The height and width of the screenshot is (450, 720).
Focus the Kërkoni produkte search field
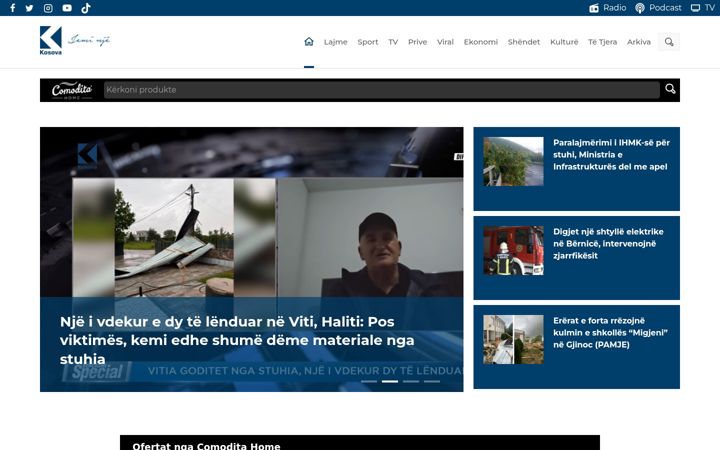(382, 90)
